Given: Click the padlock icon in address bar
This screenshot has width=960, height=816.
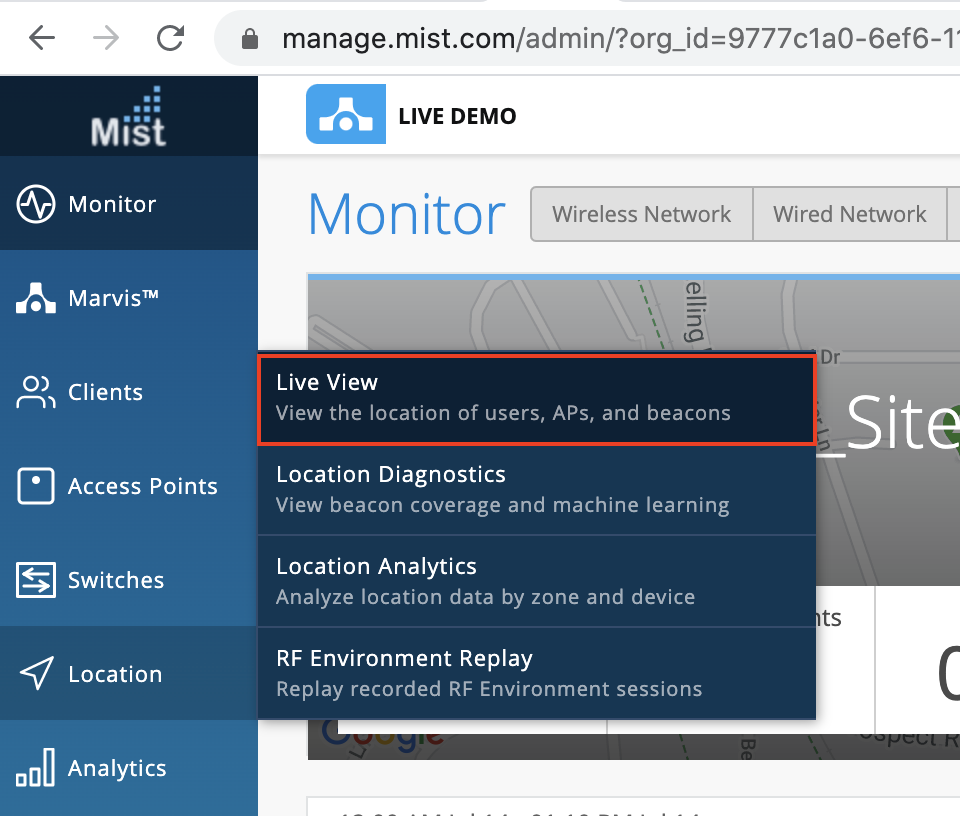Looking at the screenshot, I should (x=250, y=39).
